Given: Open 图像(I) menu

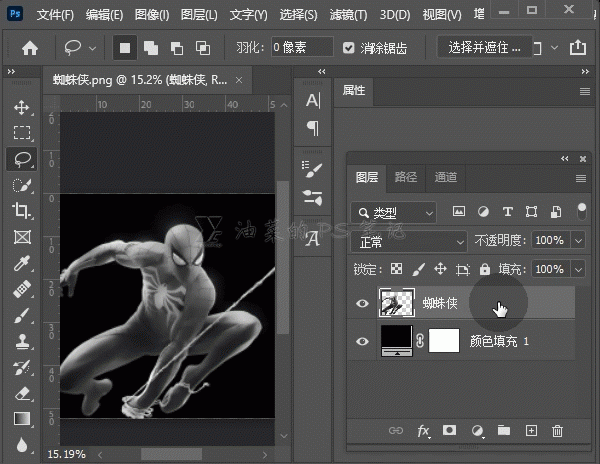Looking at the screenshot, I should coord(152,15).
